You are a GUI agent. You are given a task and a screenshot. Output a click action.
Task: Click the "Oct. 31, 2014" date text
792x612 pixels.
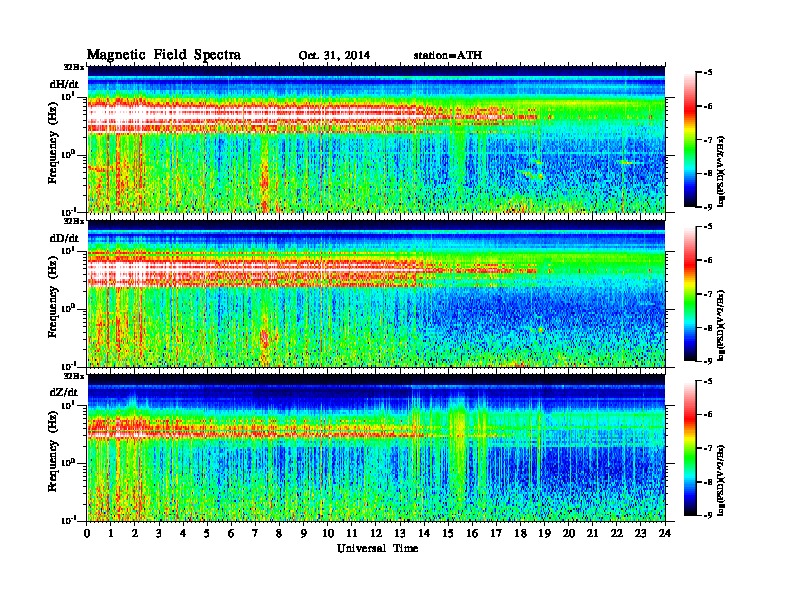coord(334,56)
